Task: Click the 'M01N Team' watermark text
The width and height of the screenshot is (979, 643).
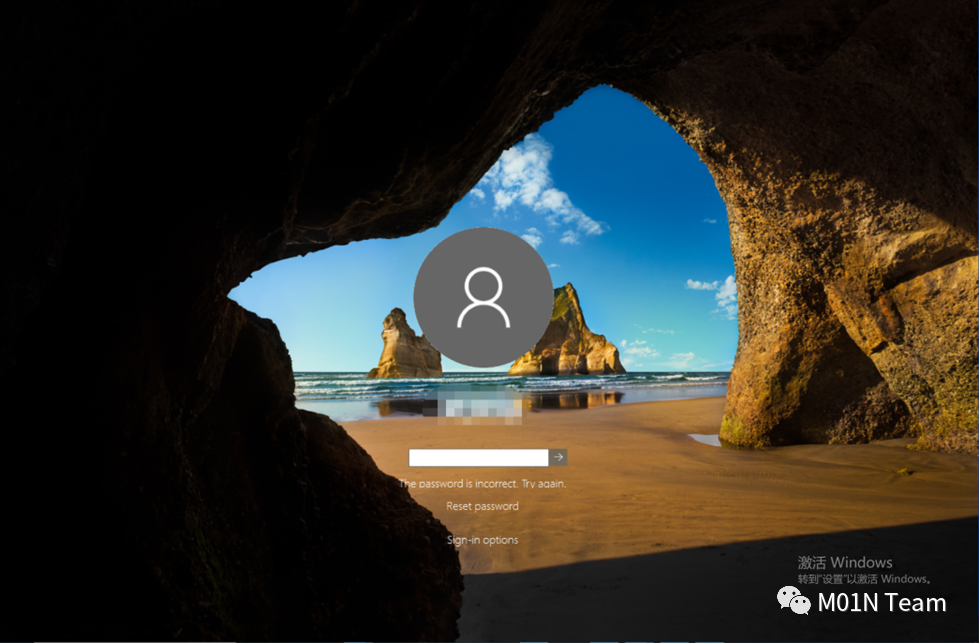Action: pos(881,602)
